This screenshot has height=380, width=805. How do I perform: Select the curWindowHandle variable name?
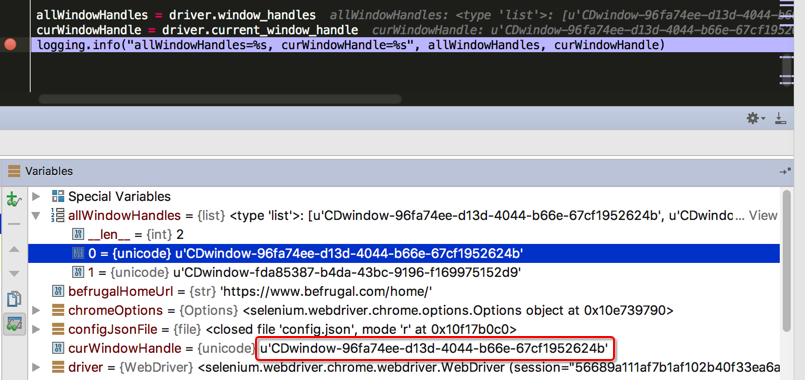[x=125, y=348]
